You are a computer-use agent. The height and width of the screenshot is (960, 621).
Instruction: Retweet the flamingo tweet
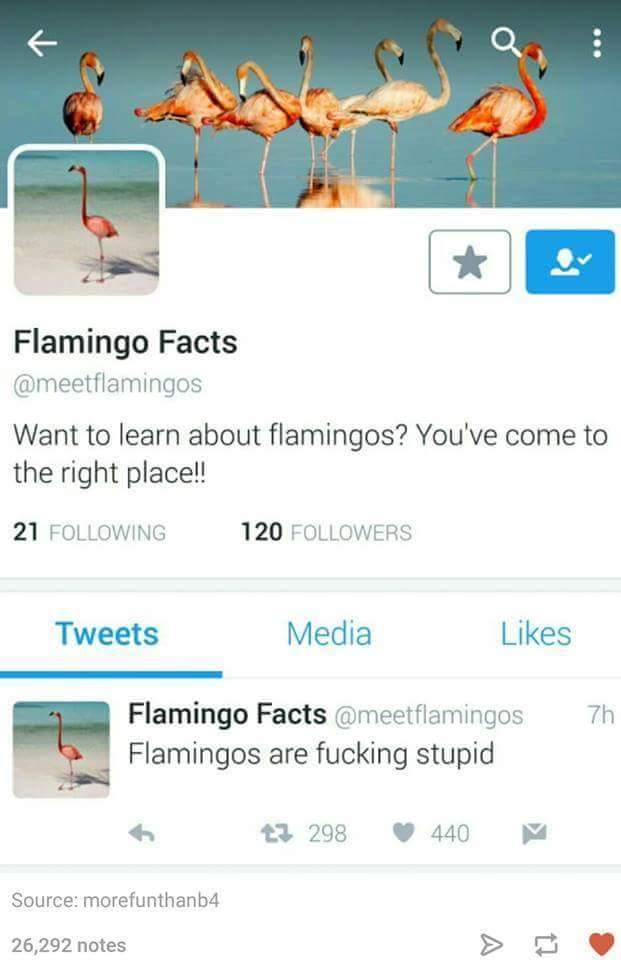(x=277, y=833)
